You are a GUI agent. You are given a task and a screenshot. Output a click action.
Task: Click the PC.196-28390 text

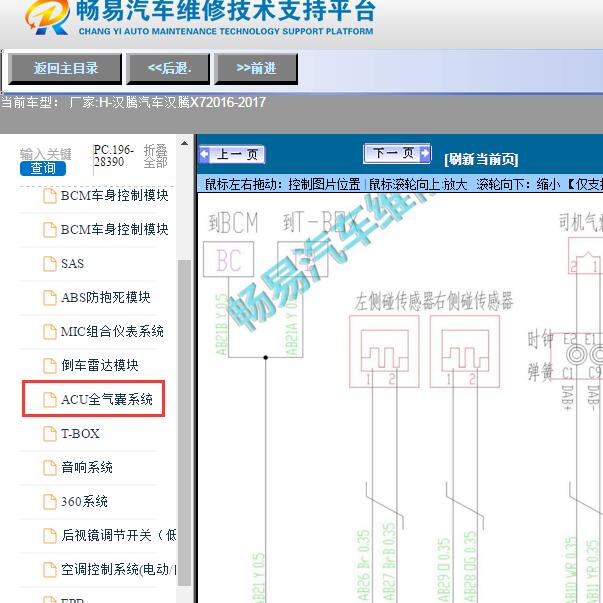(x=113, y=156)
